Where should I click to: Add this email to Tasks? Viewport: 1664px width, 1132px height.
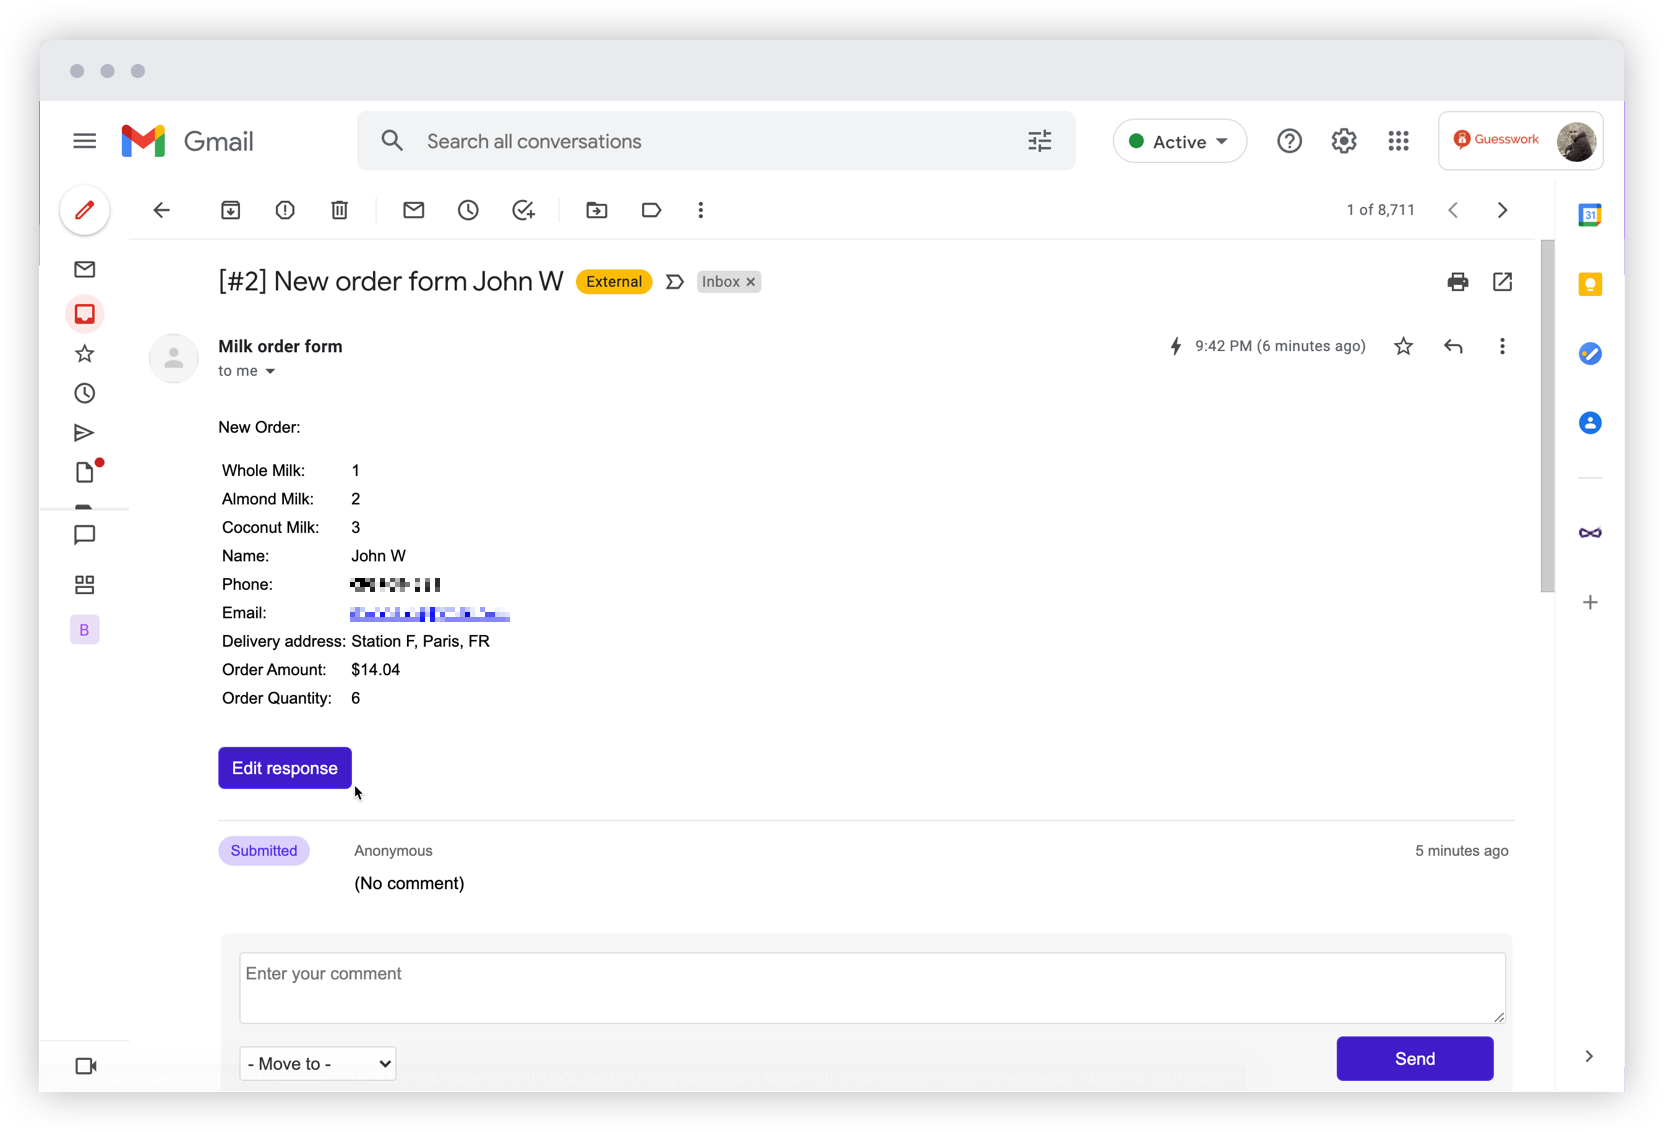(x=523, y=210)
